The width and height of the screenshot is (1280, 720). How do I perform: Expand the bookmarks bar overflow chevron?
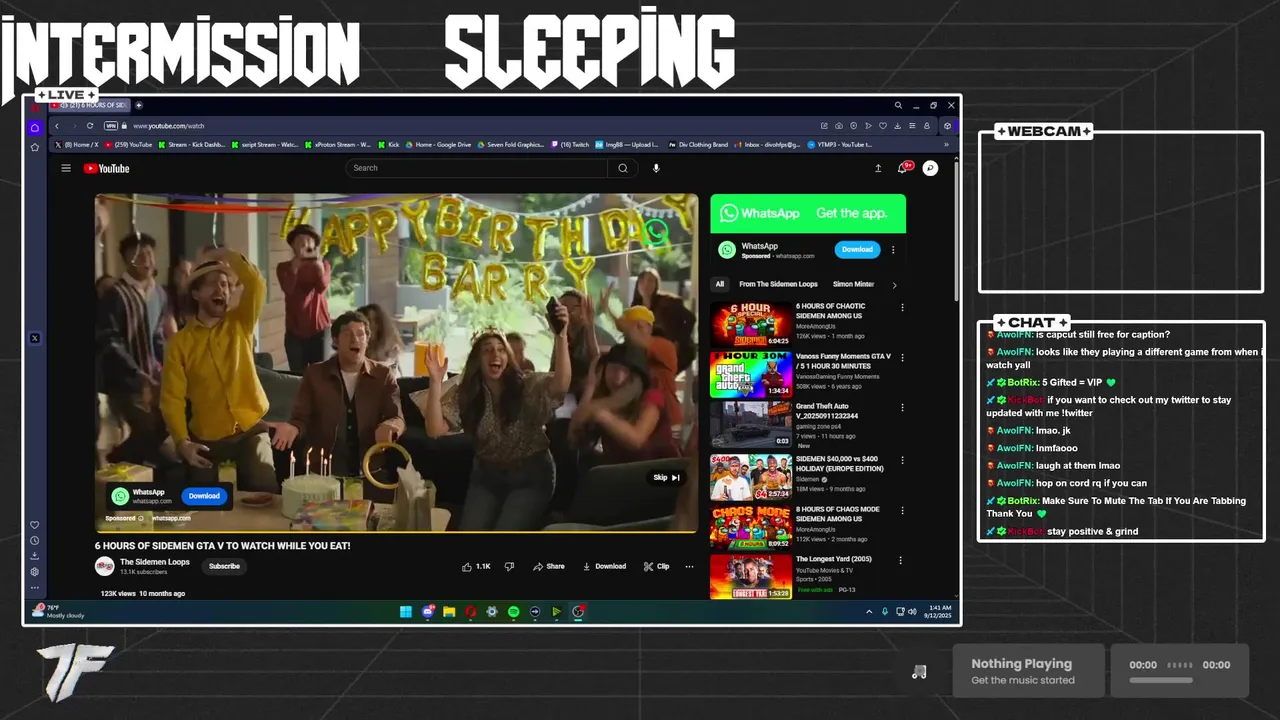[x=946, y=145]
